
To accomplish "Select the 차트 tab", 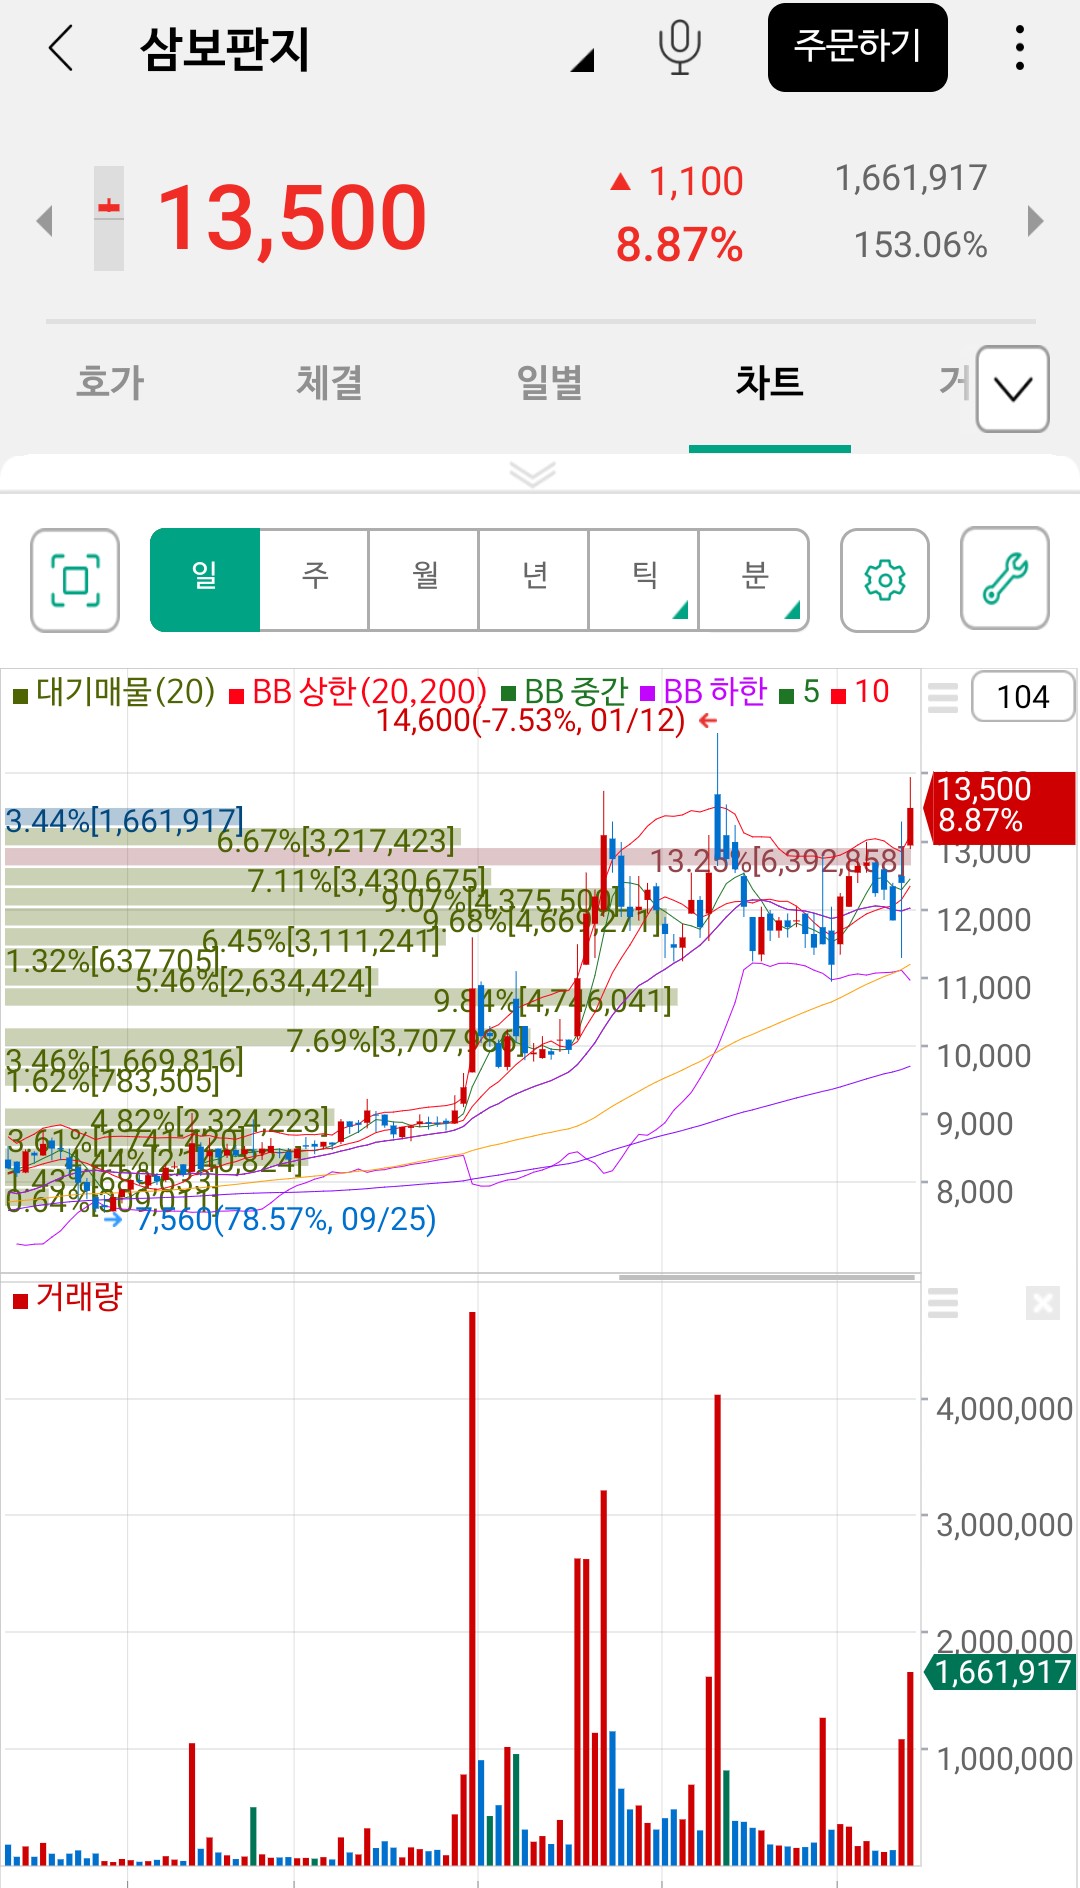I will tap(769, 382).
